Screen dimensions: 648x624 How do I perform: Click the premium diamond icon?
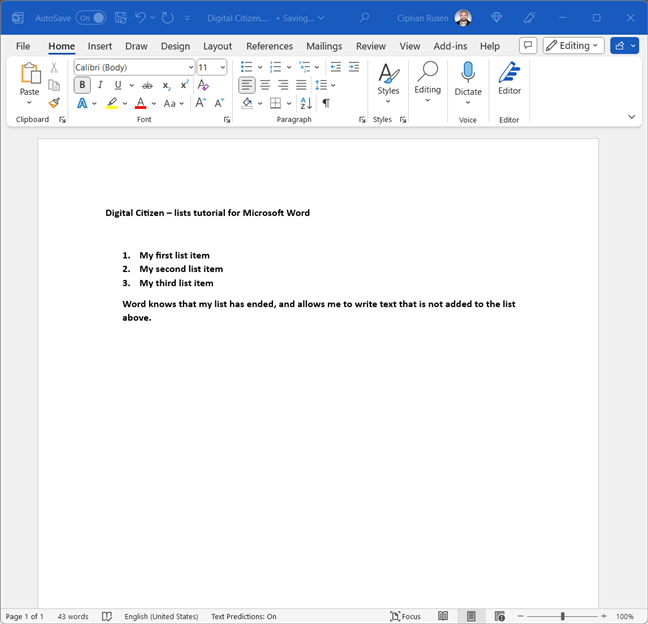[496, 18]
